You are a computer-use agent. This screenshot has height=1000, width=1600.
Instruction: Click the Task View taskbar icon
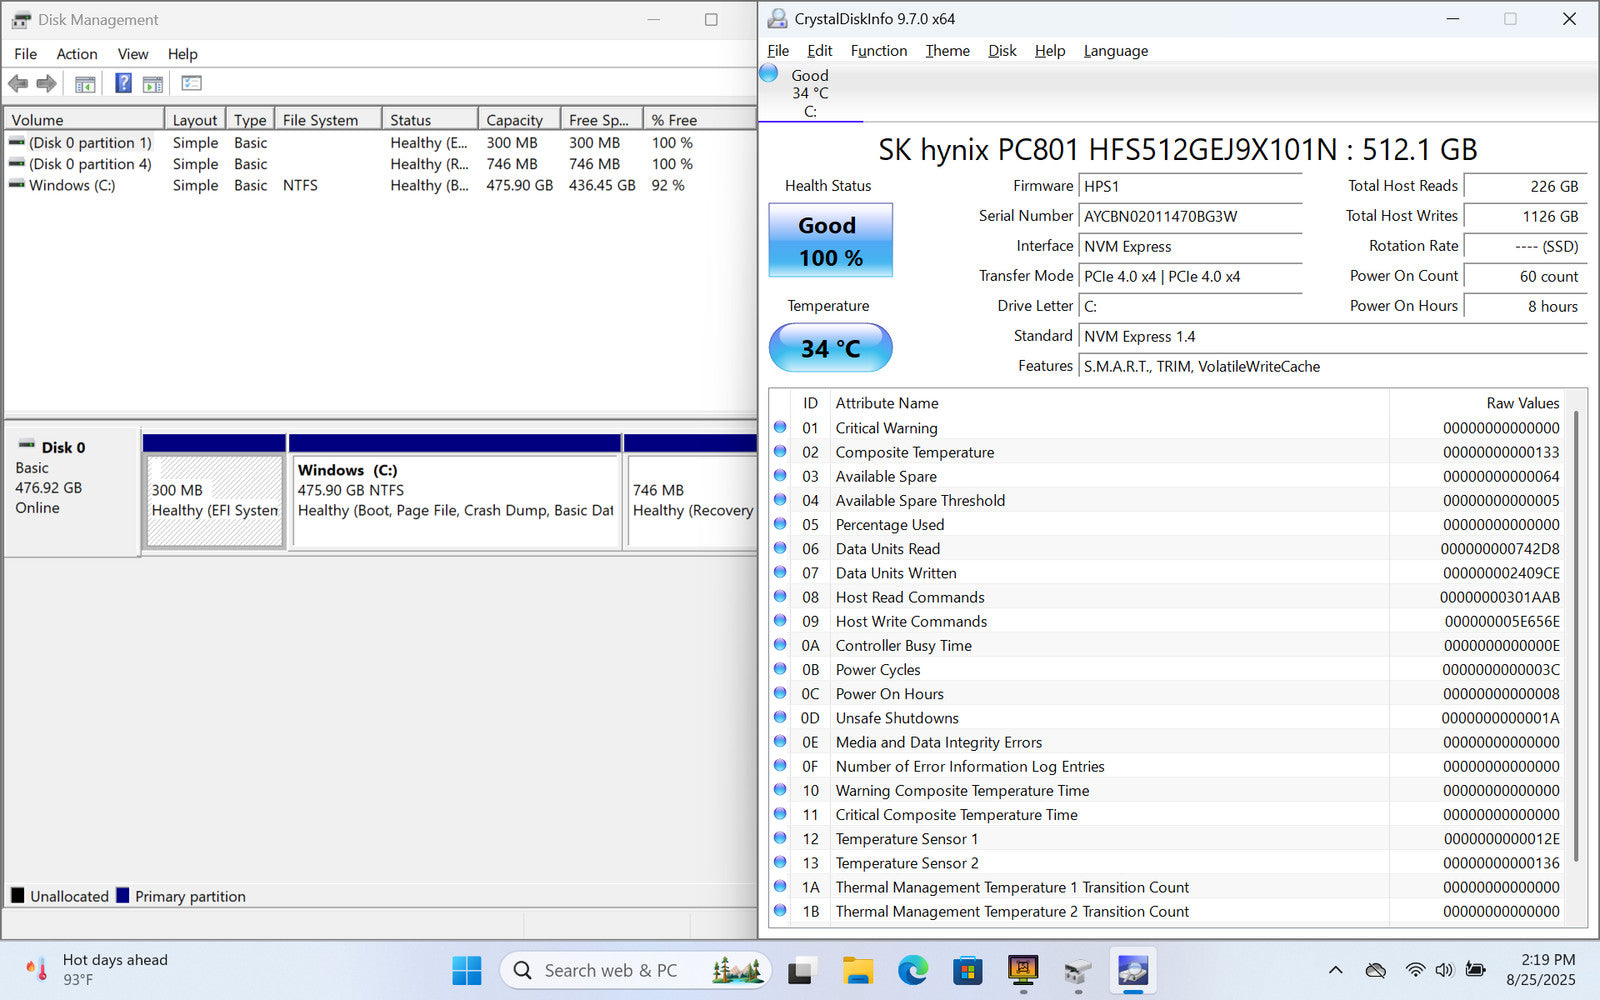(802, 970)
